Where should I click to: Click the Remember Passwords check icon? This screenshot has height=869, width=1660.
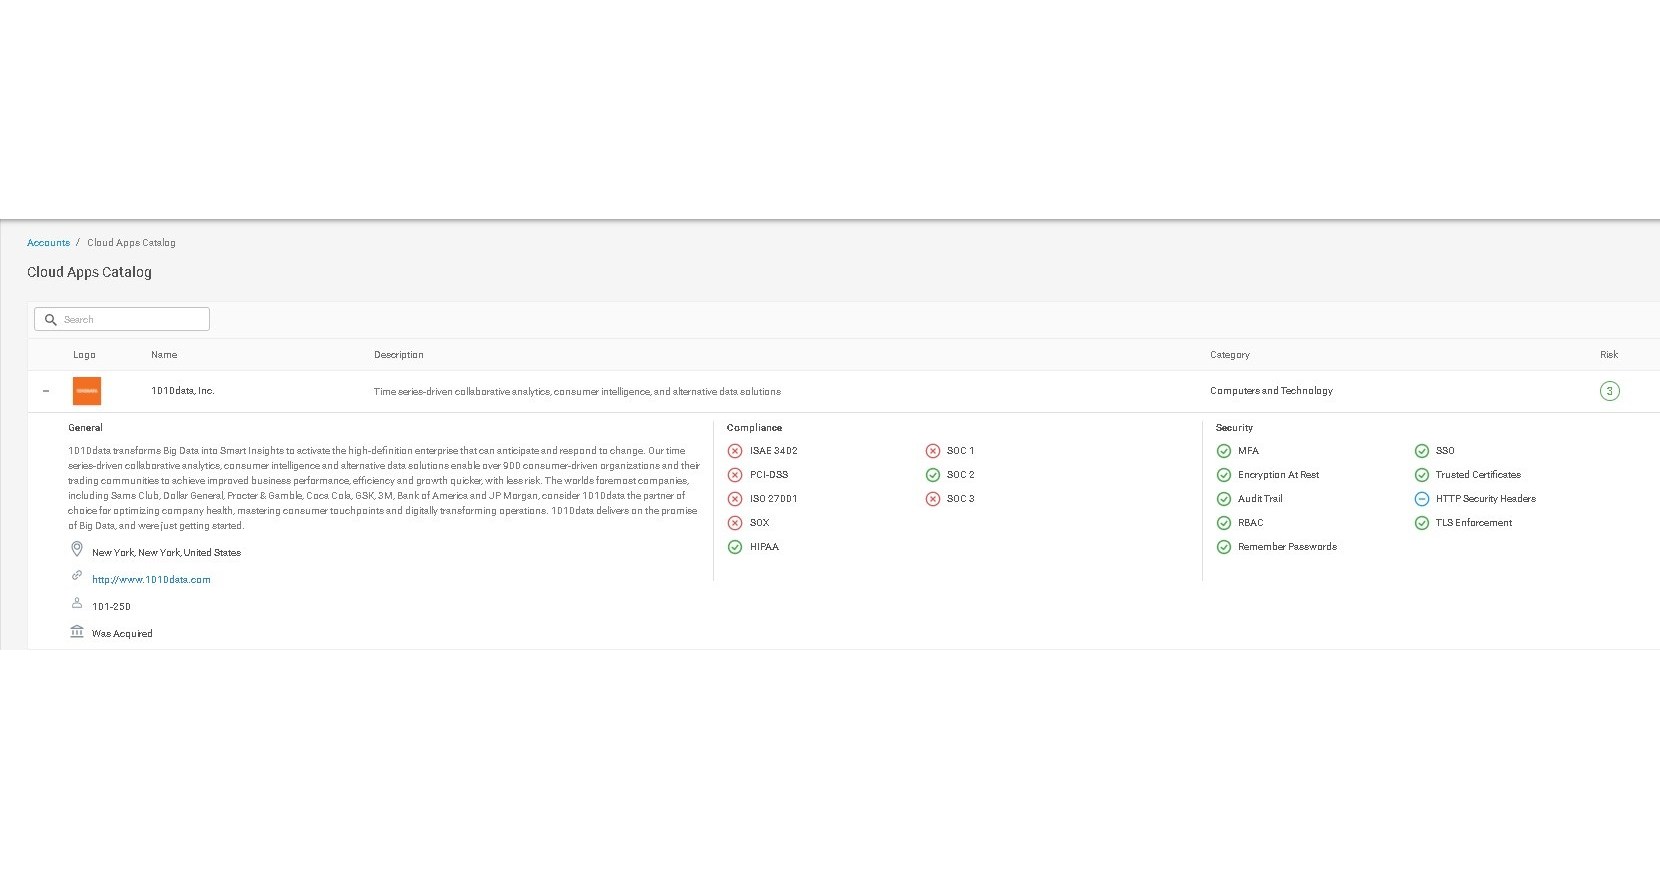click(x=1223, y=547)
